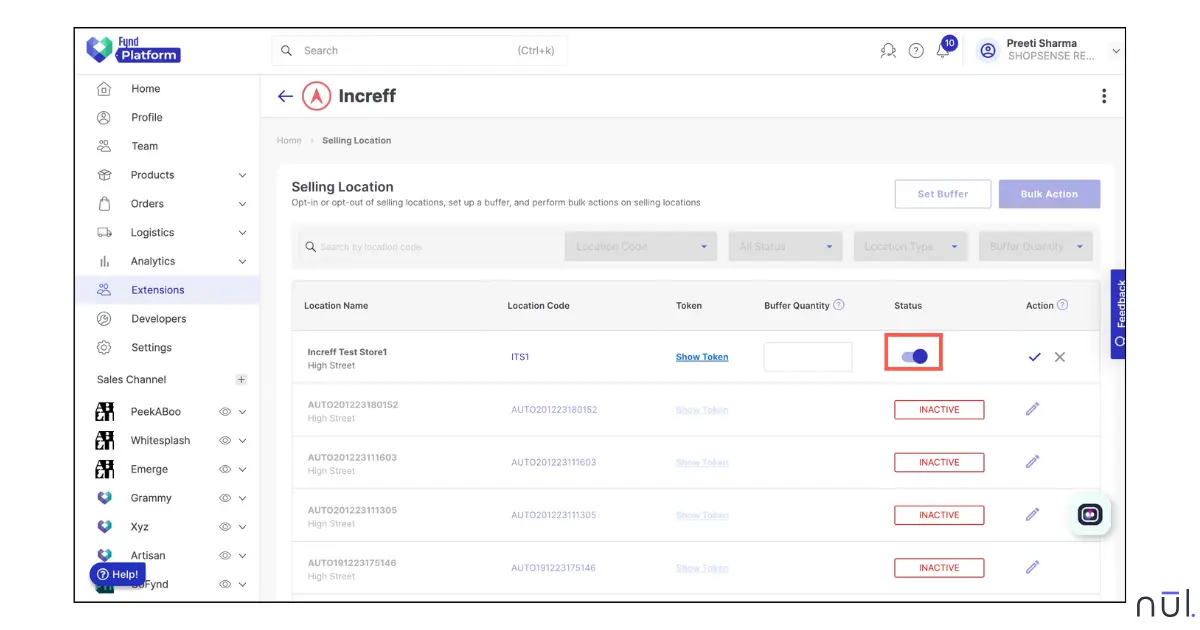The height and width of the screenshot is (630, 1200).
Task: Cancel the Increff Test Store1 edit with X
Action: (1060, 357)
